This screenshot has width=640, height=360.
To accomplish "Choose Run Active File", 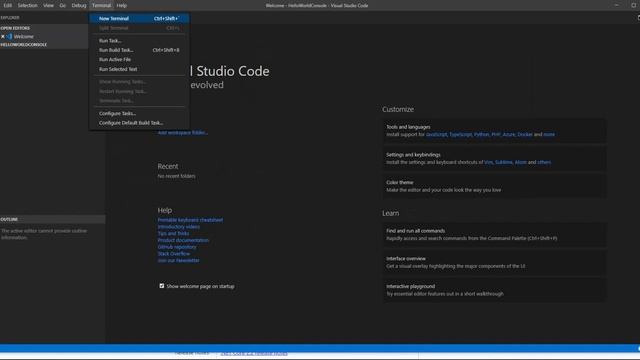I will (x=139, y=59).
